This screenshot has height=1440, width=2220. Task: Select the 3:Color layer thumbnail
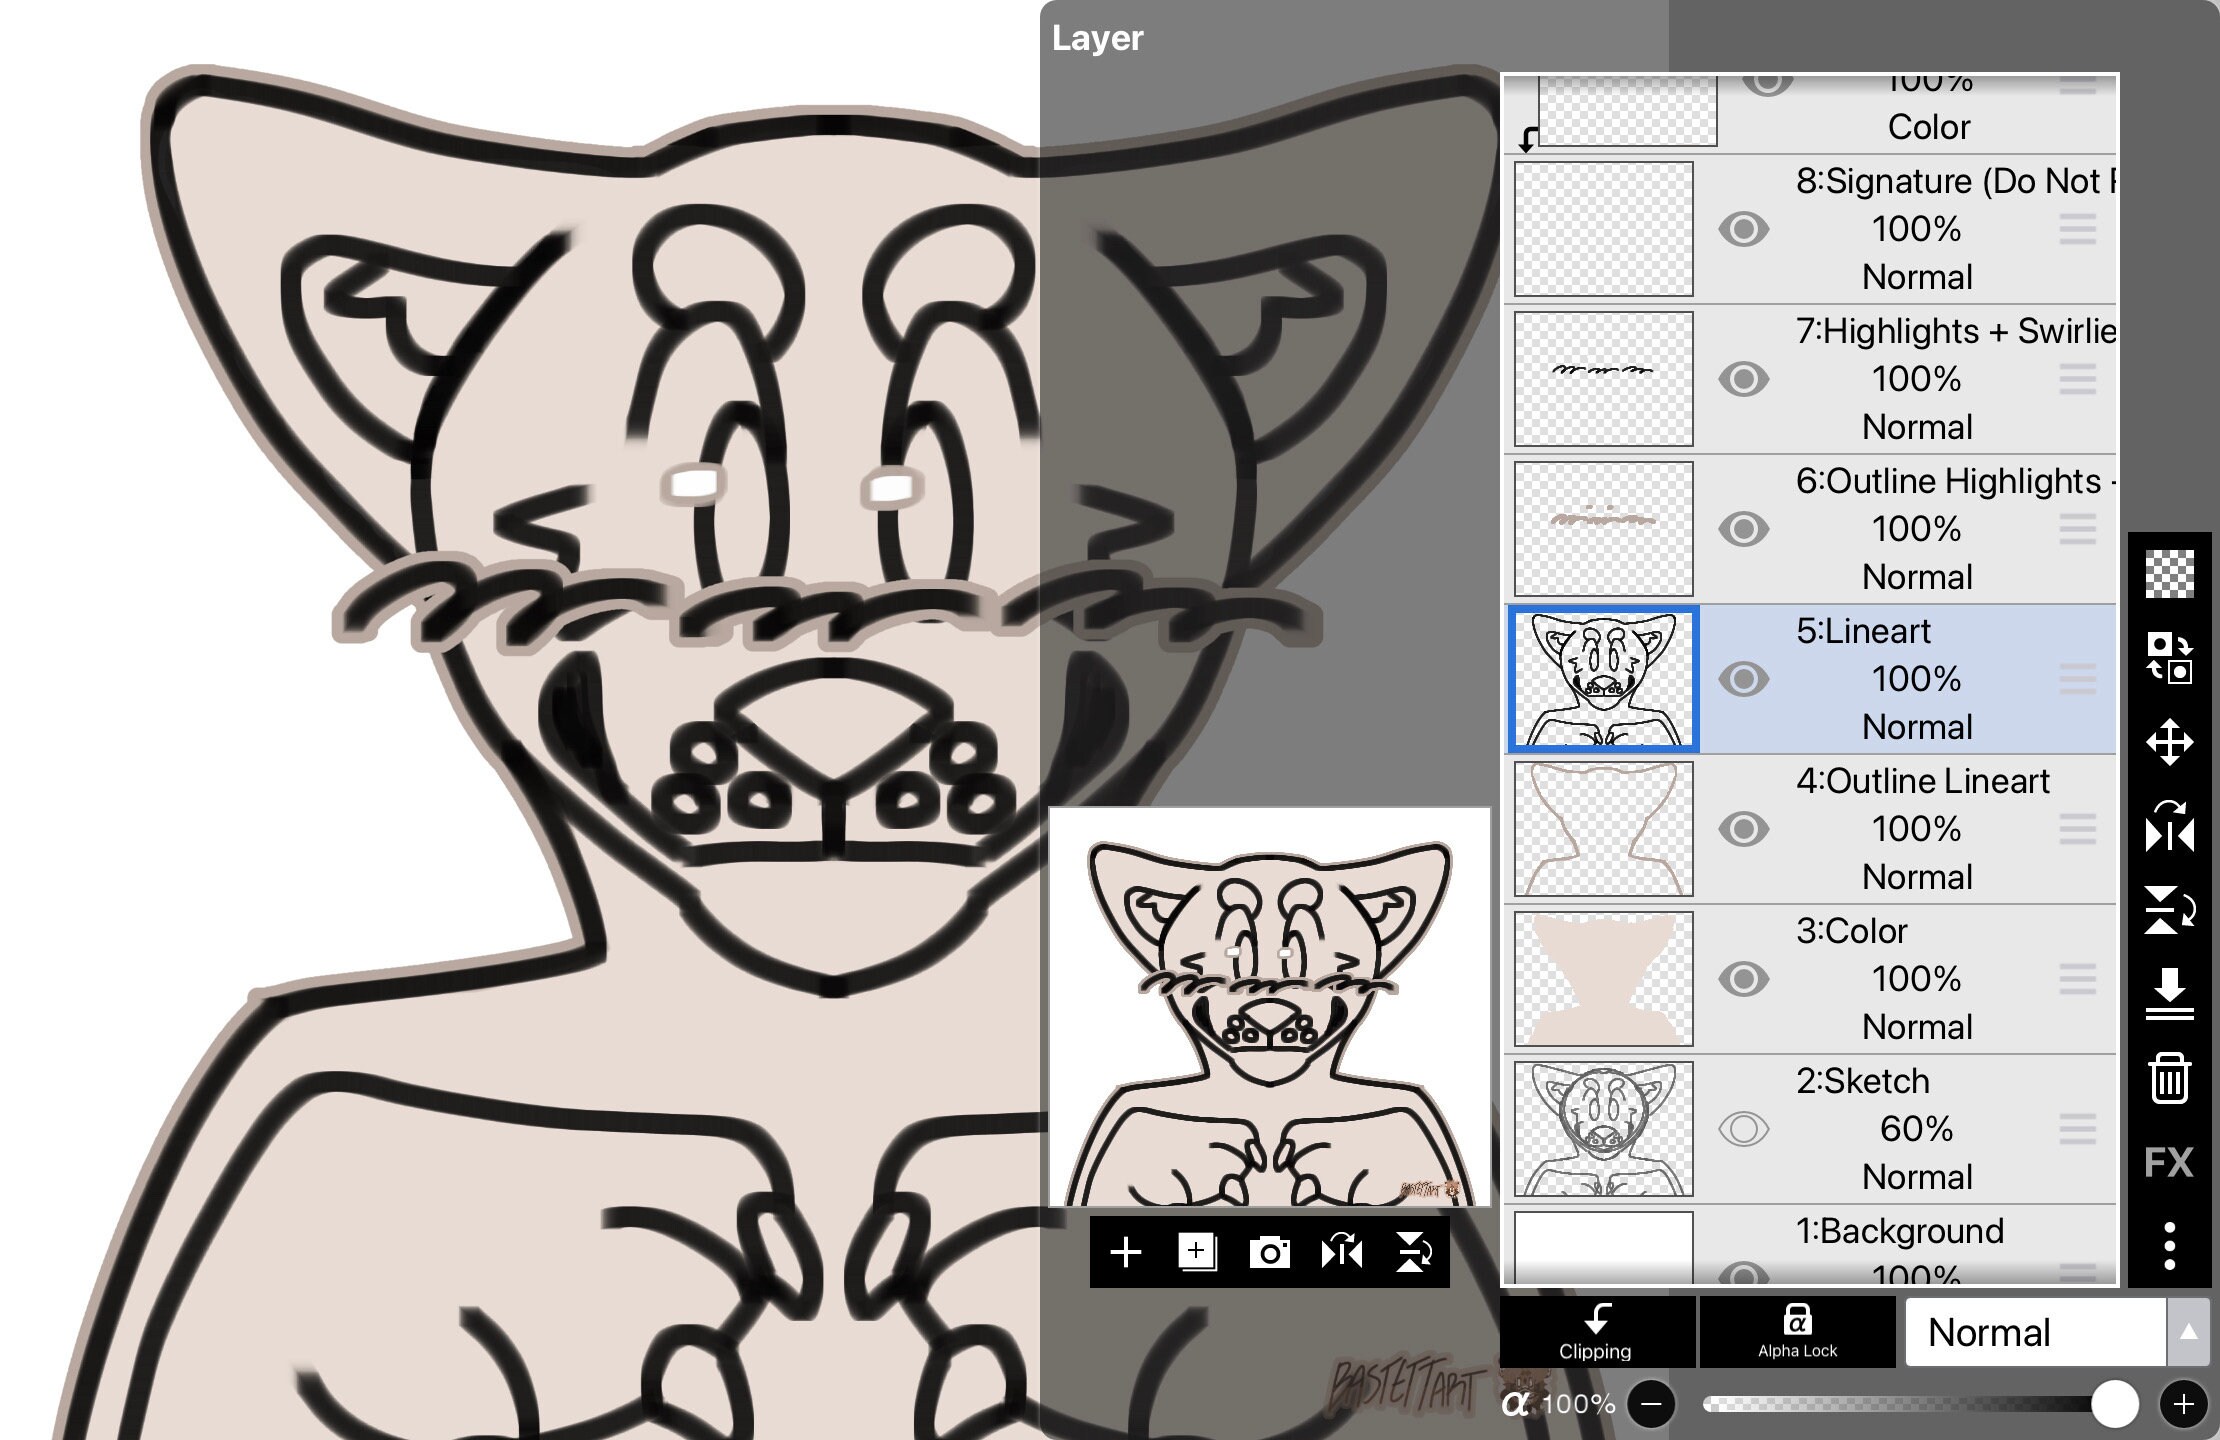tap(1603, 979)
